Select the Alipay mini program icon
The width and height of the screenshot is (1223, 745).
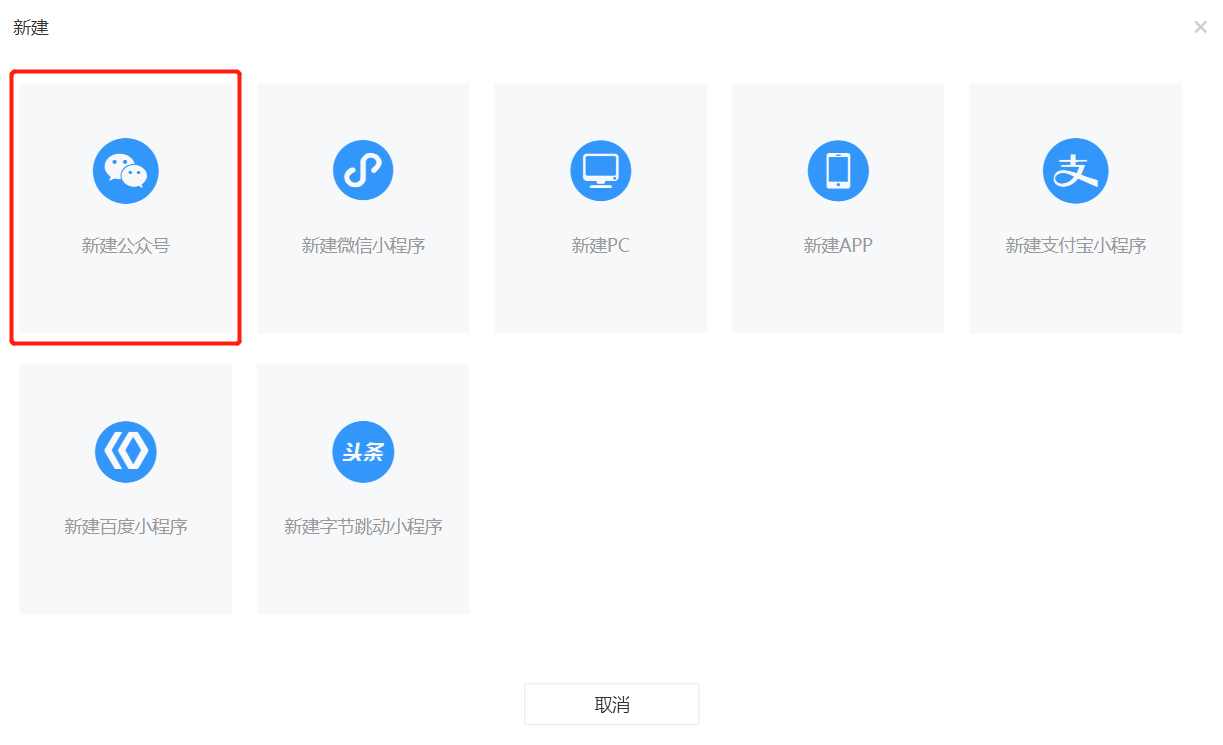click(1076, 171)
